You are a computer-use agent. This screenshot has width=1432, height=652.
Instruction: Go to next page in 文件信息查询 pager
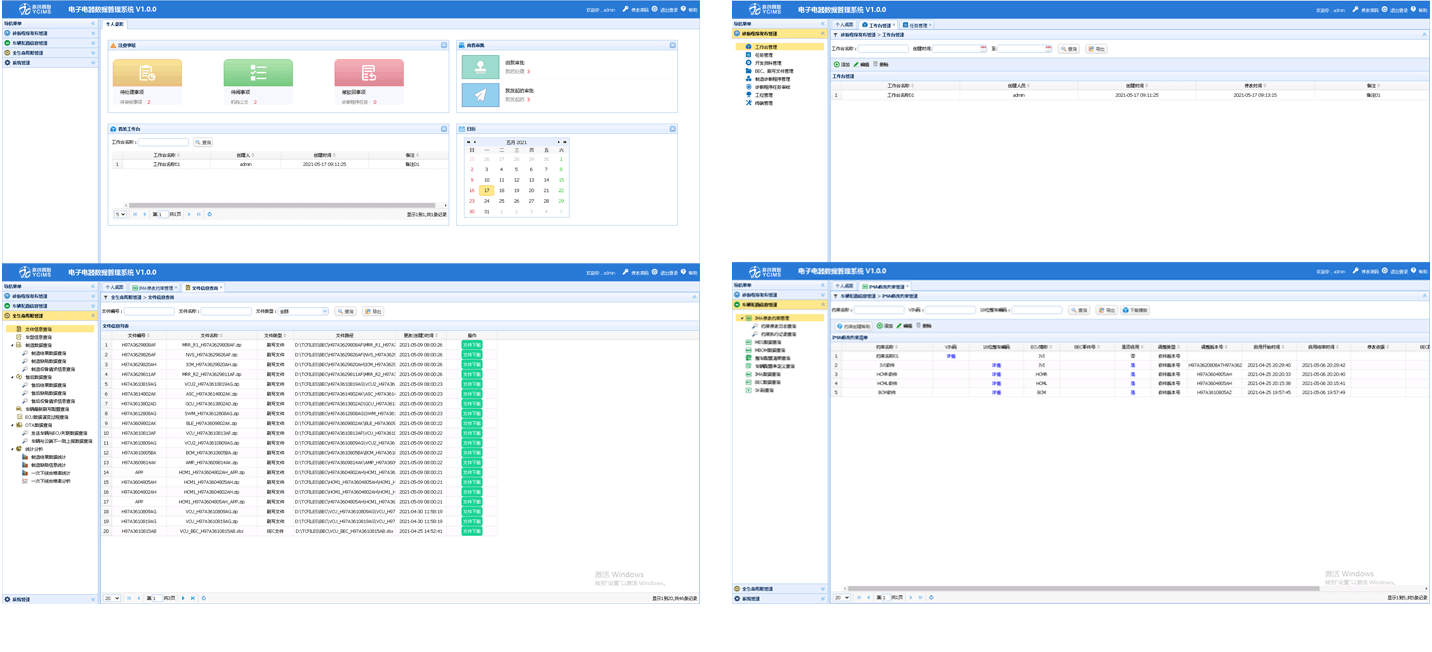pos(183,598)
